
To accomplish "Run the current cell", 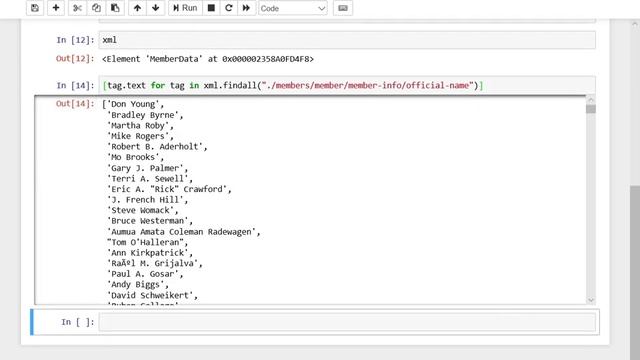I will 185,8.
